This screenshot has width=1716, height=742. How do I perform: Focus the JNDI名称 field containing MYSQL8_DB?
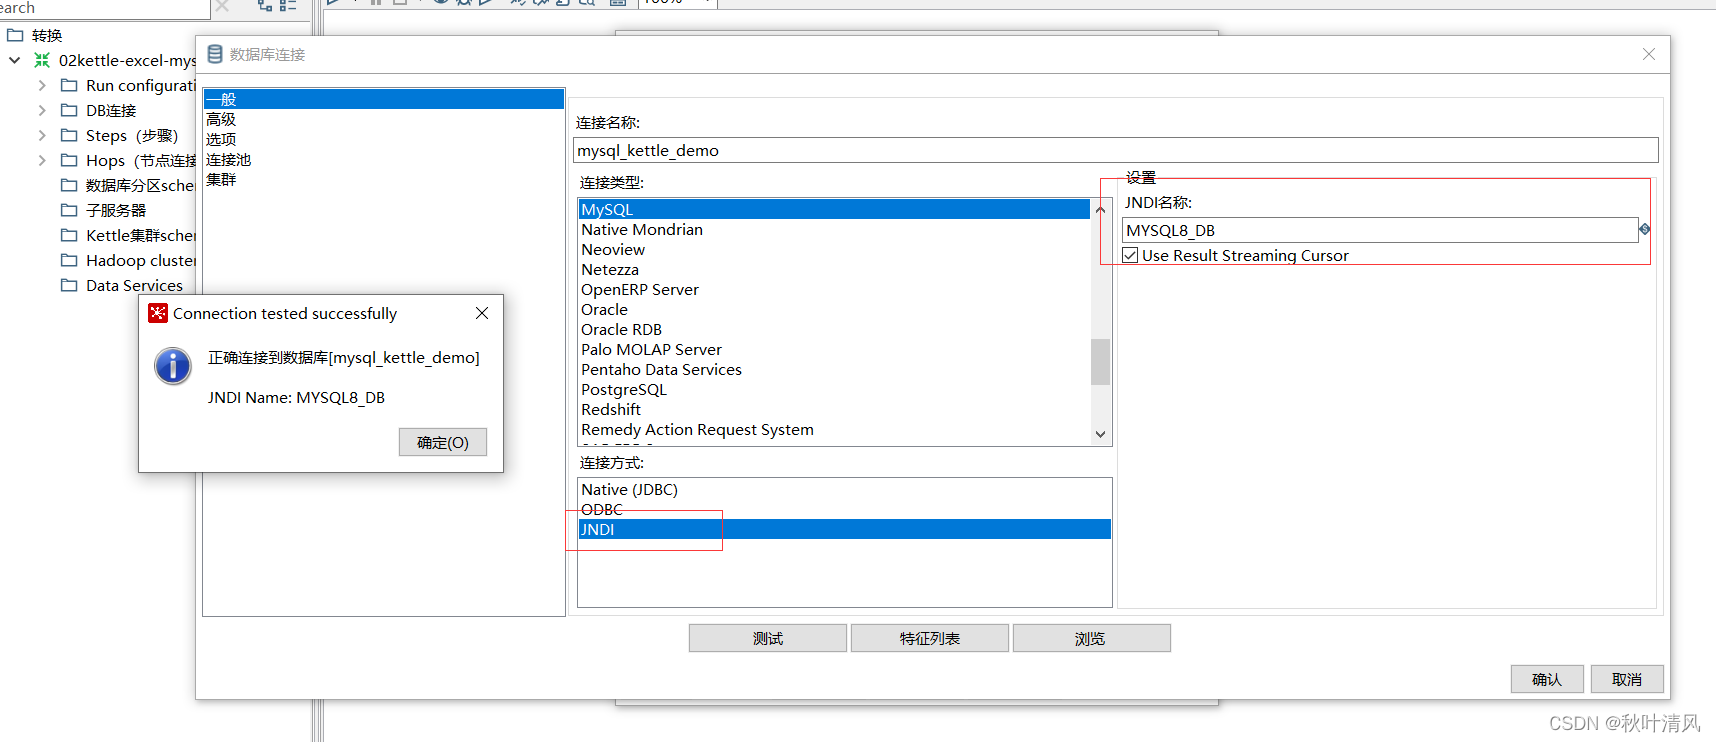tap(1379, 230)
